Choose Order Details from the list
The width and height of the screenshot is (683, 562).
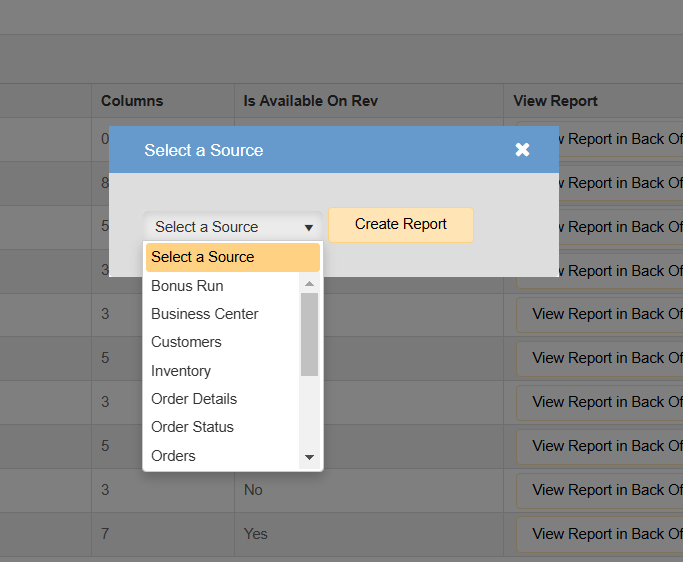[x=194, y=399]
